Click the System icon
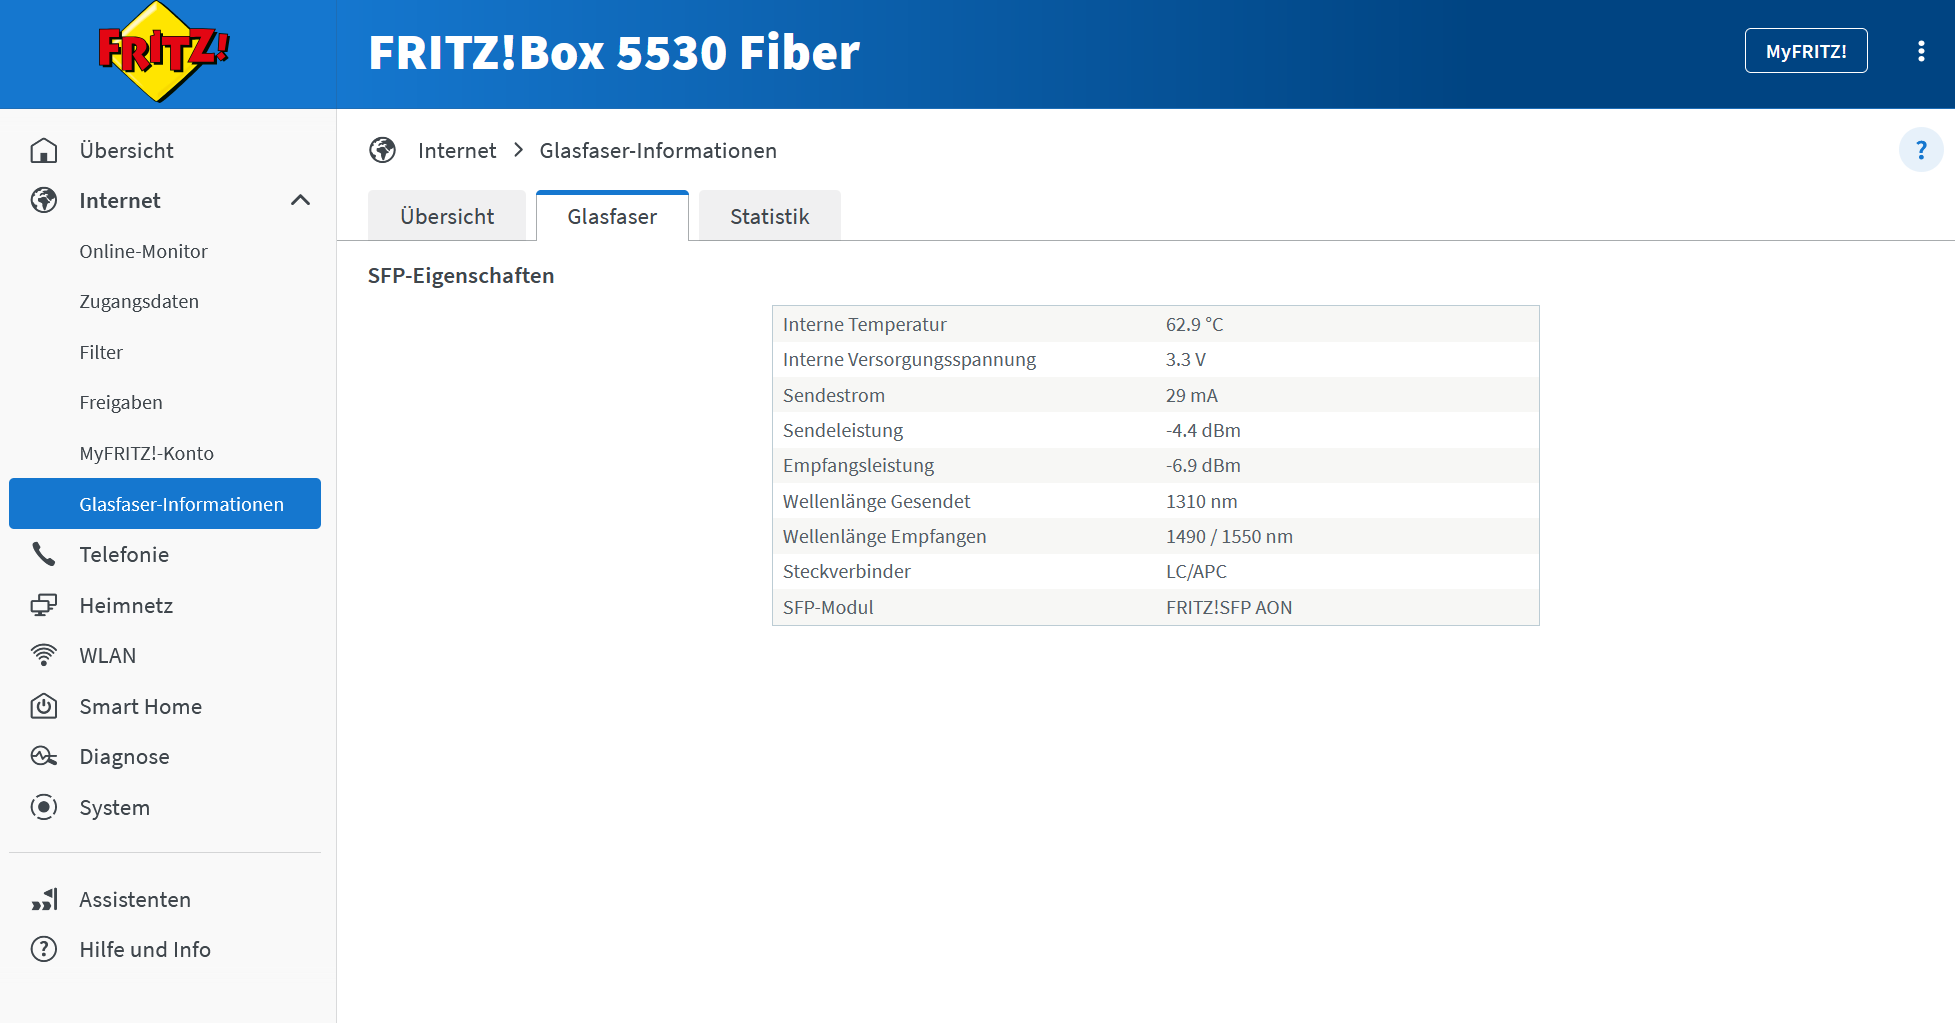The image size is (1955, 1023). [44, 807]
